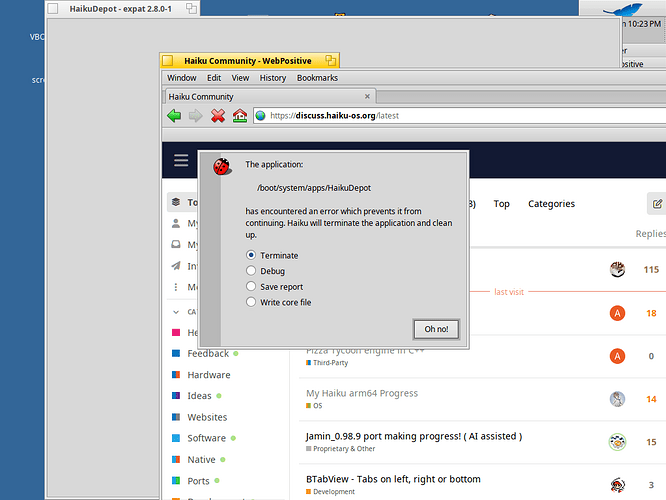This screenshot has width=666, height=500.
Task: Click the orange A avatar beside 18
Action: (x=617, y=313)
